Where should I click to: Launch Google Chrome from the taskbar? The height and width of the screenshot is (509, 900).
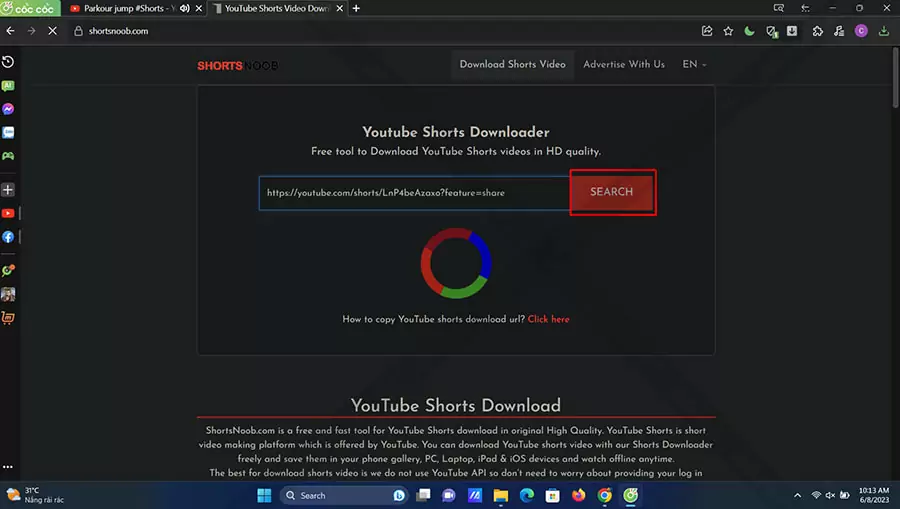(604, 495)
